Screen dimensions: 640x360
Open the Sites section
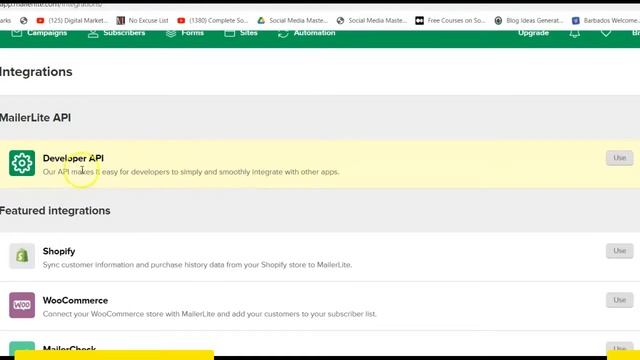click(x=241, y=33)
